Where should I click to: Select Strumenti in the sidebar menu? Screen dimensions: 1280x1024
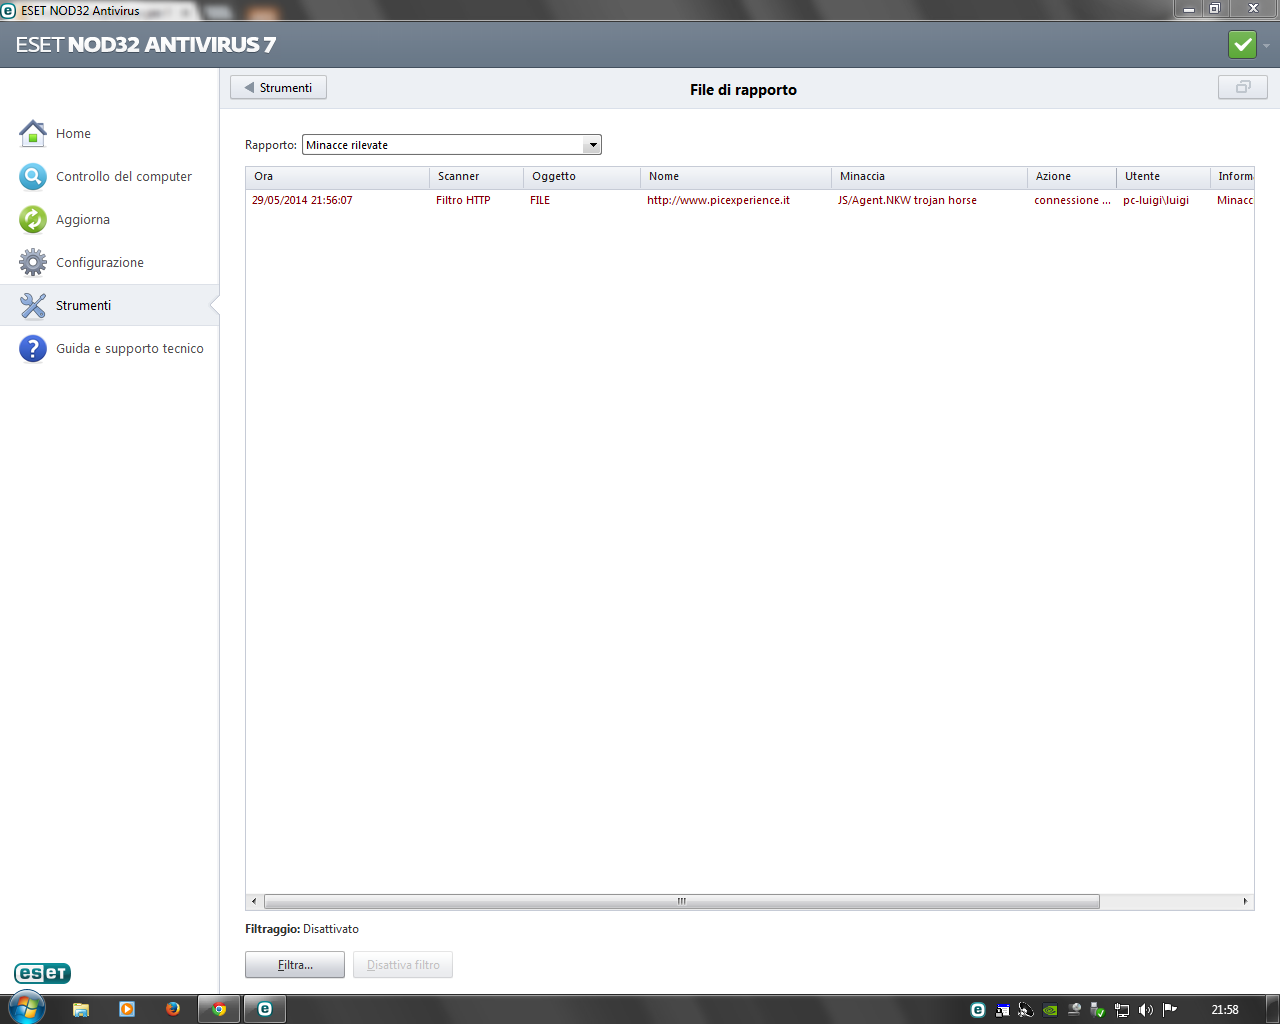pos(84,306)
